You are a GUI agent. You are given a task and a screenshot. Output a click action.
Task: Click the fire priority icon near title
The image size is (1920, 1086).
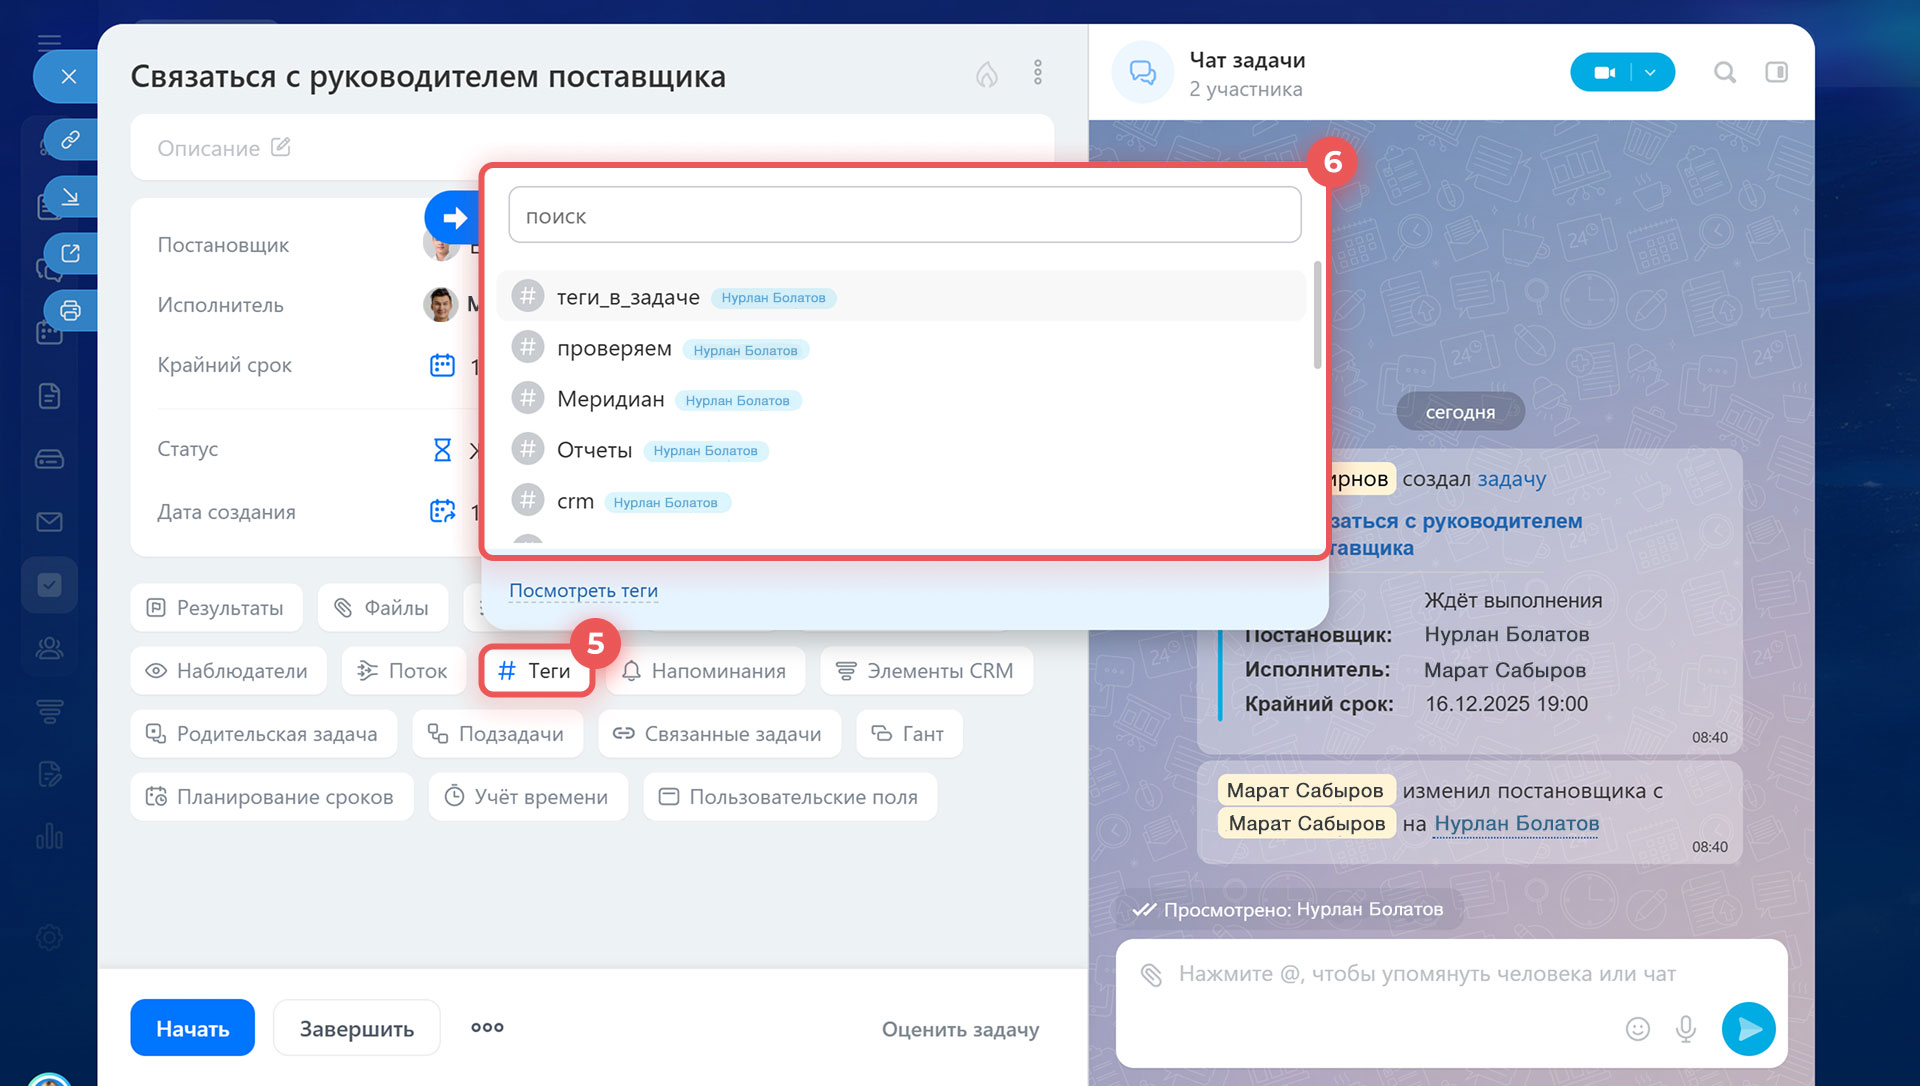coord(986,74)
